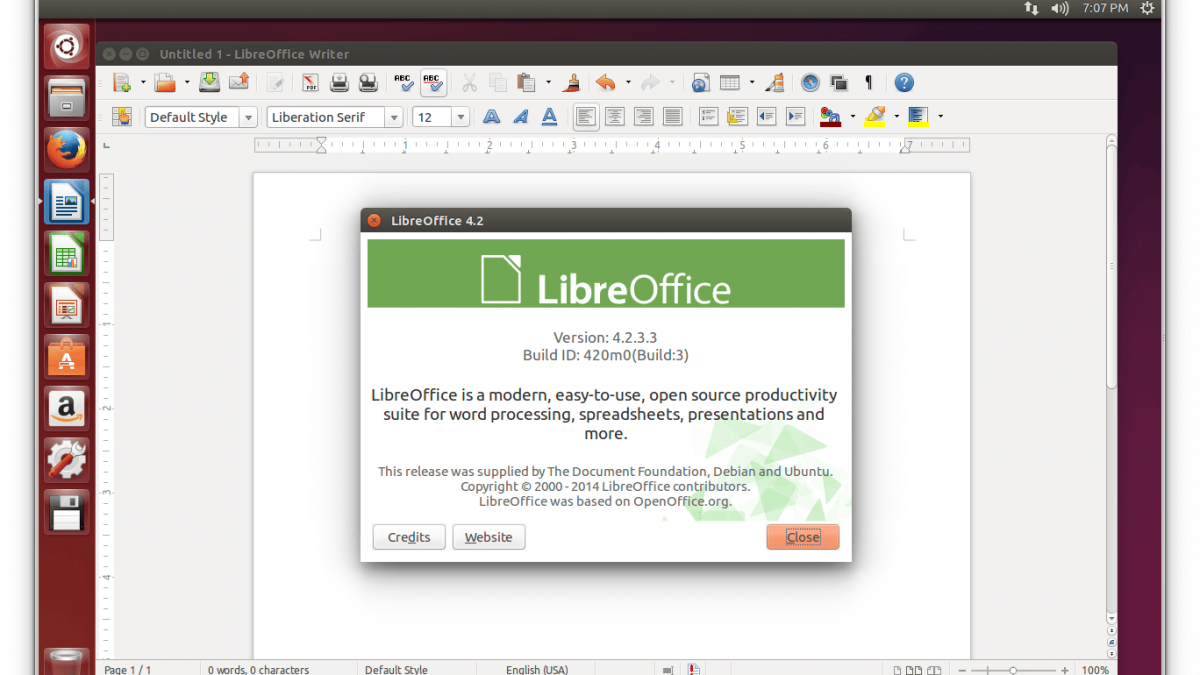Open the recent documents arrow beside Open

click(x=187, y=83)
